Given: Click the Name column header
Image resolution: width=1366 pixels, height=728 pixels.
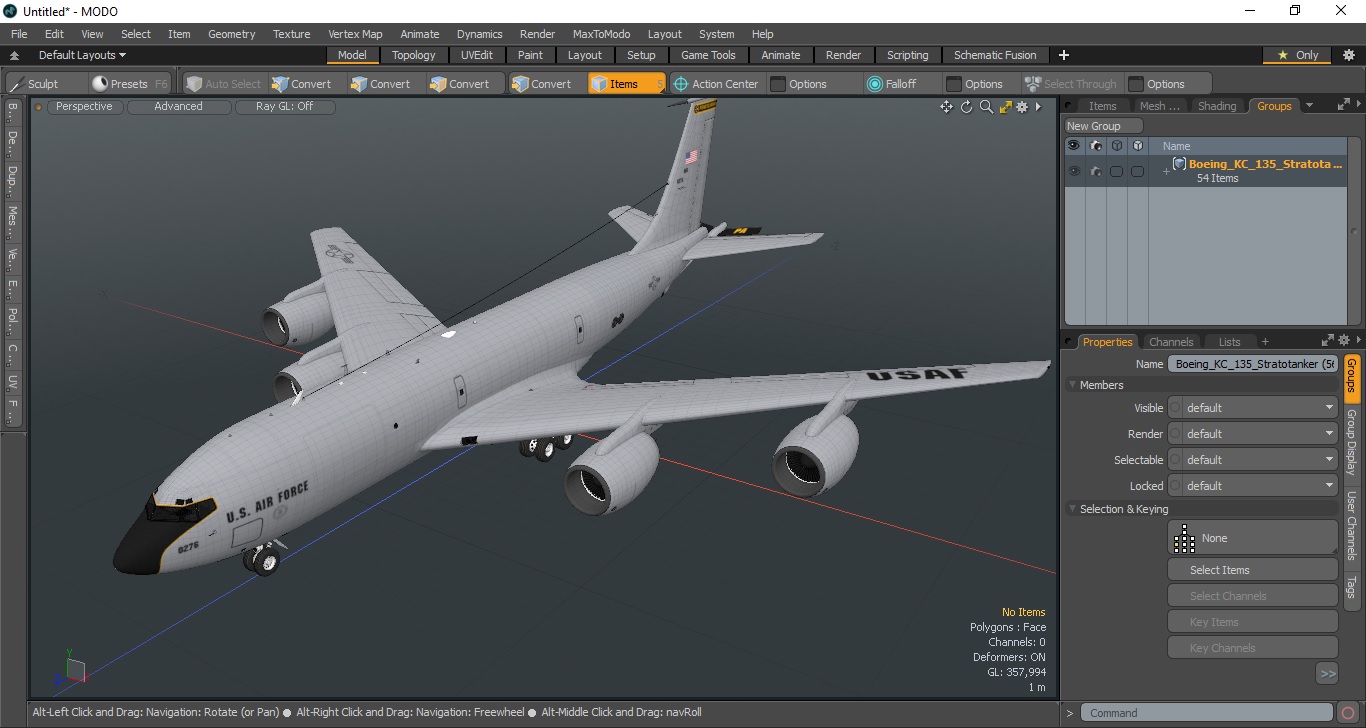Looking at the screenshot, I should click(x=1176, y=146).
